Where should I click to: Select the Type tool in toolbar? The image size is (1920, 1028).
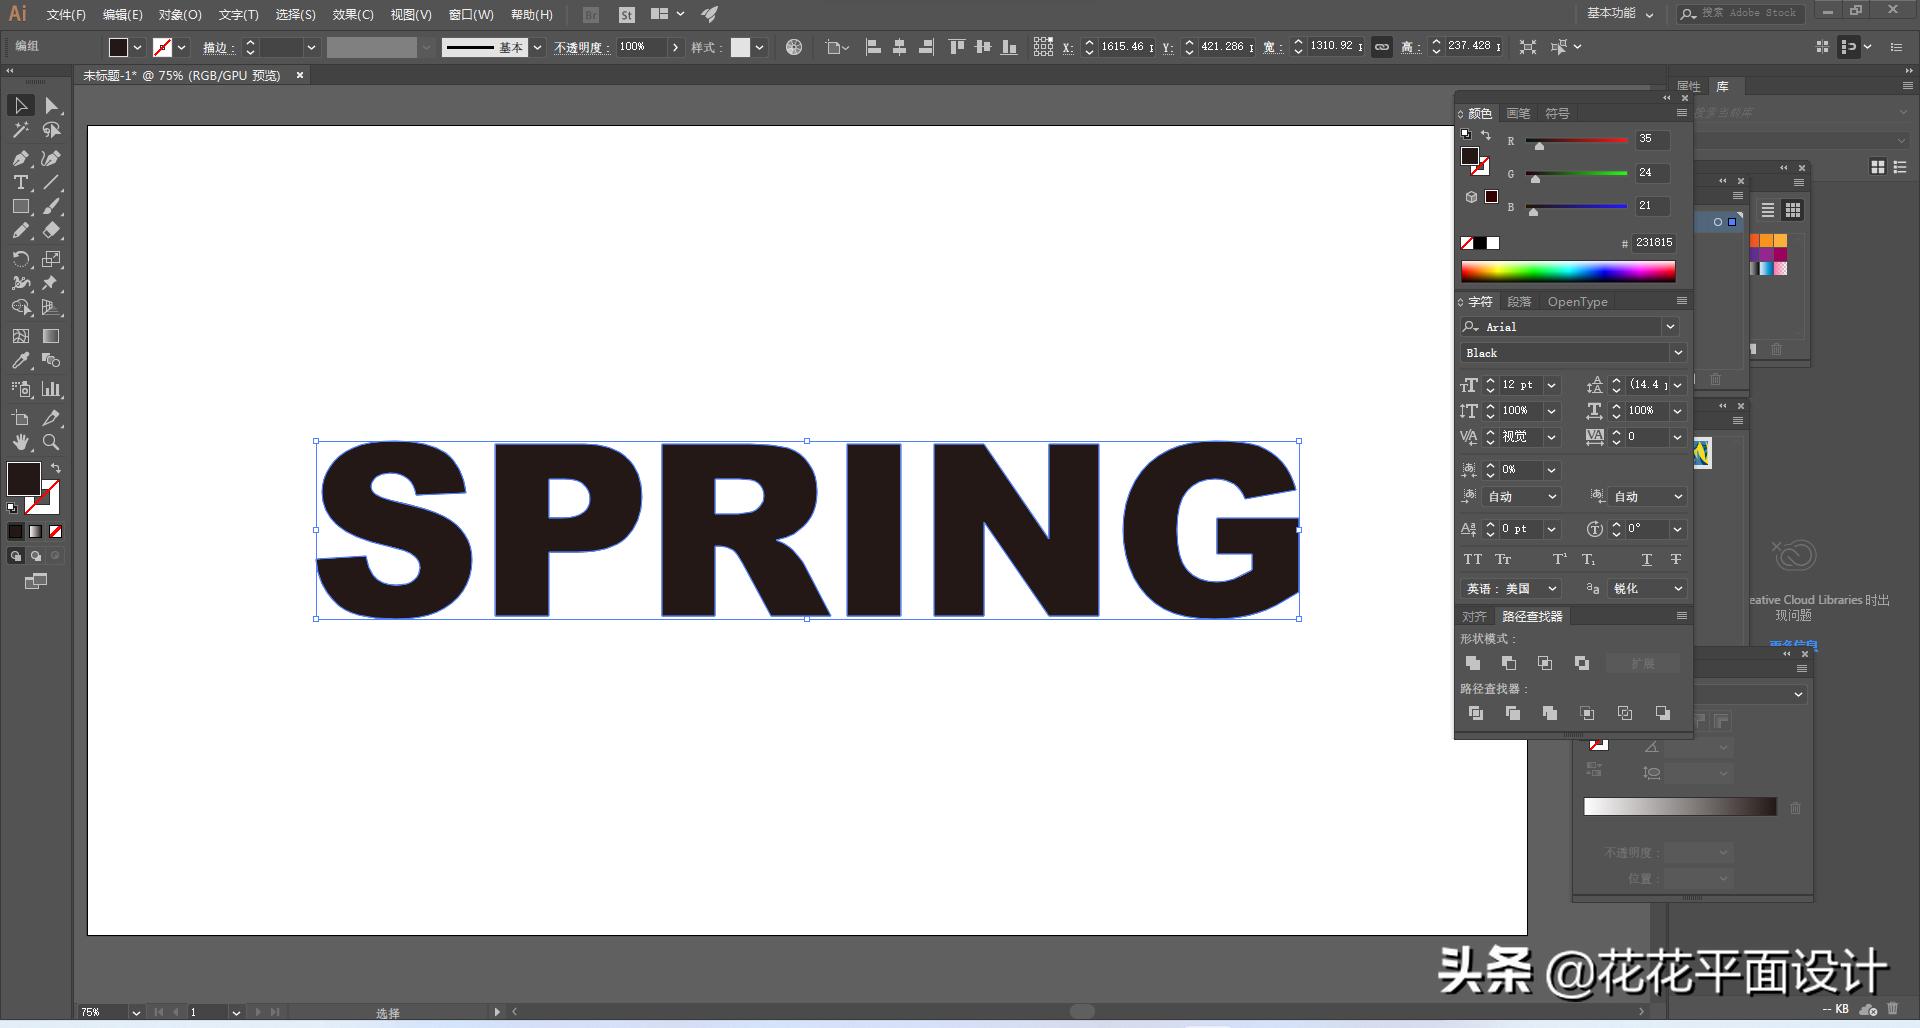tap(20, 182)
